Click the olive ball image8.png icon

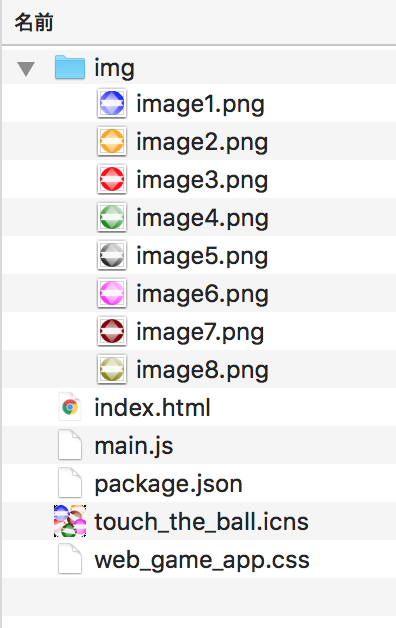pyautogui.click(x=112, y=369)
